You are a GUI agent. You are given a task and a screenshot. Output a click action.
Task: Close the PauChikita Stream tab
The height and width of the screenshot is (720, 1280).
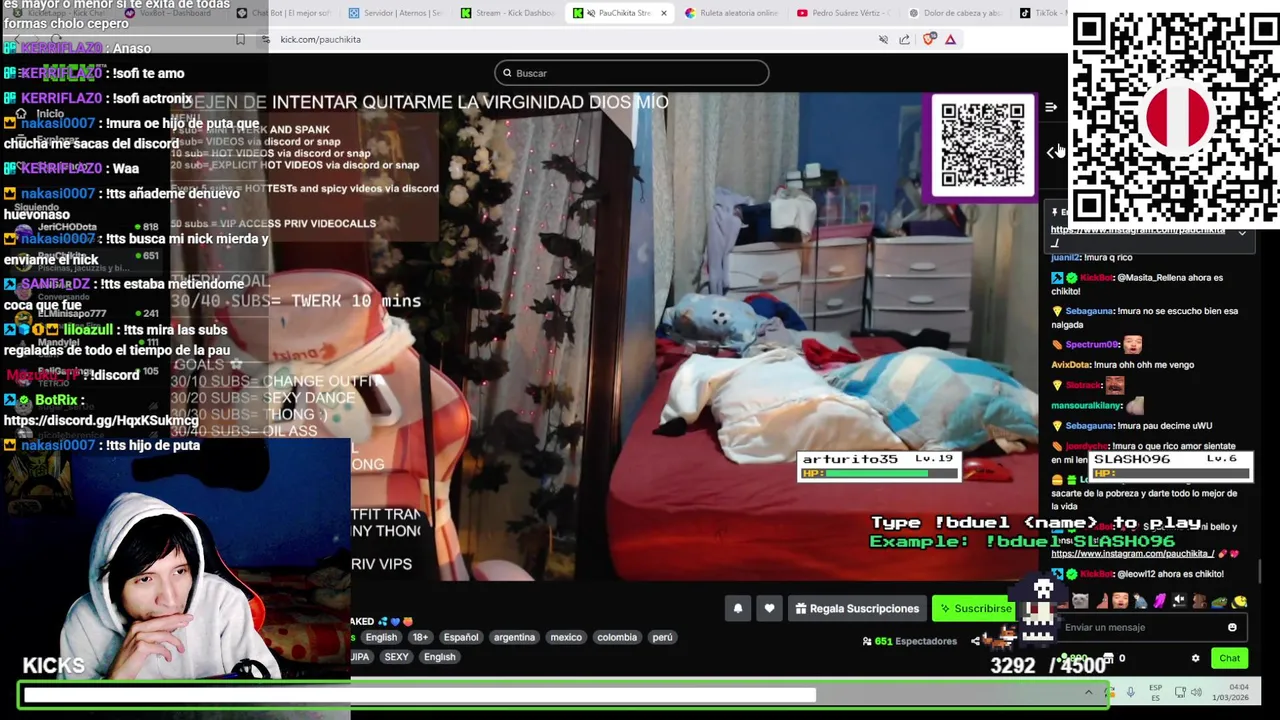click(663, 13)
